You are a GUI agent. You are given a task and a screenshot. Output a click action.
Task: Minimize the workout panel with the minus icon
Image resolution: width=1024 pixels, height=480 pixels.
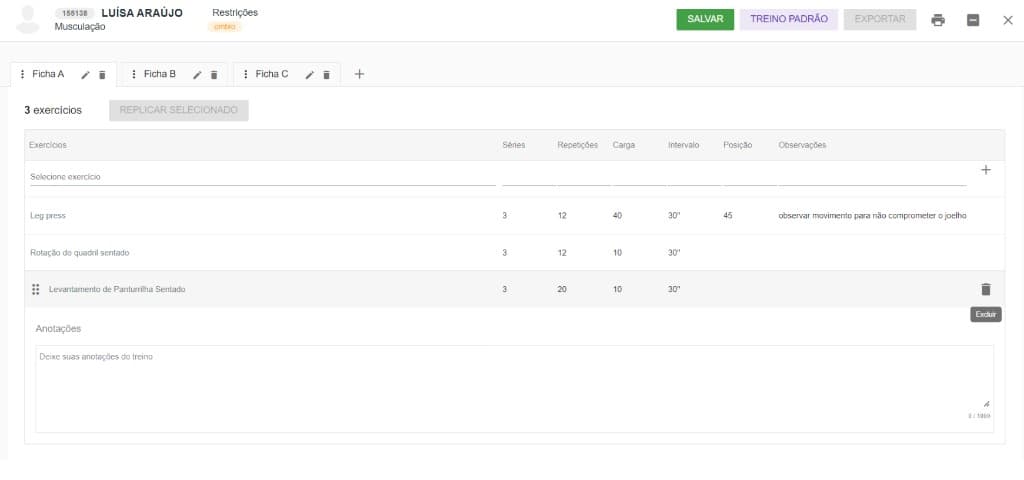click(973, 20)
